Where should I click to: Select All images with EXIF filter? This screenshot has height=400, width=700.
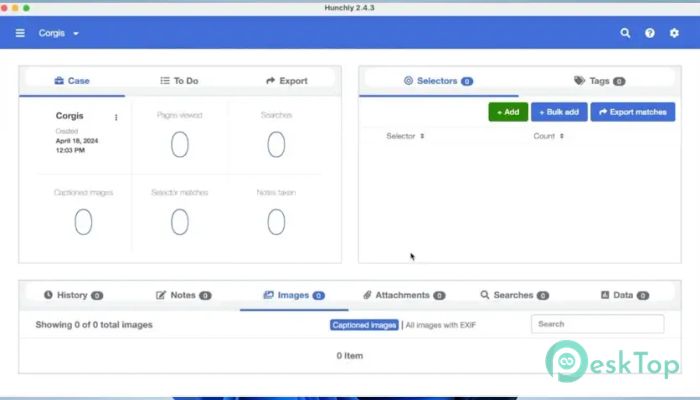click(441, 325)
